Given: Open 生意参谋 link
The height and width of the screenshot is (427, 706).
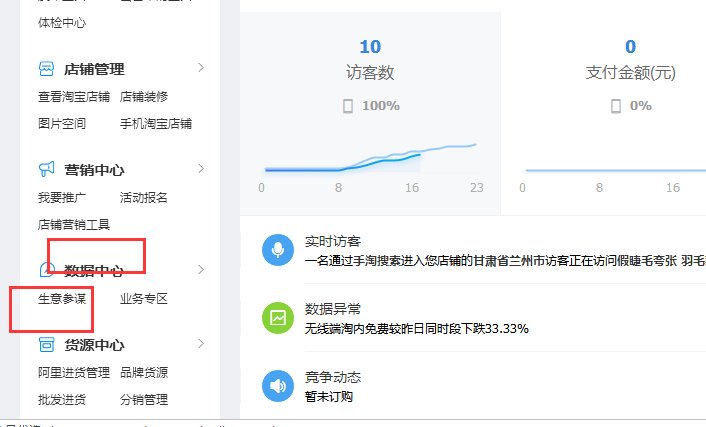Looking at the screenshot, I should click(62, 299).
